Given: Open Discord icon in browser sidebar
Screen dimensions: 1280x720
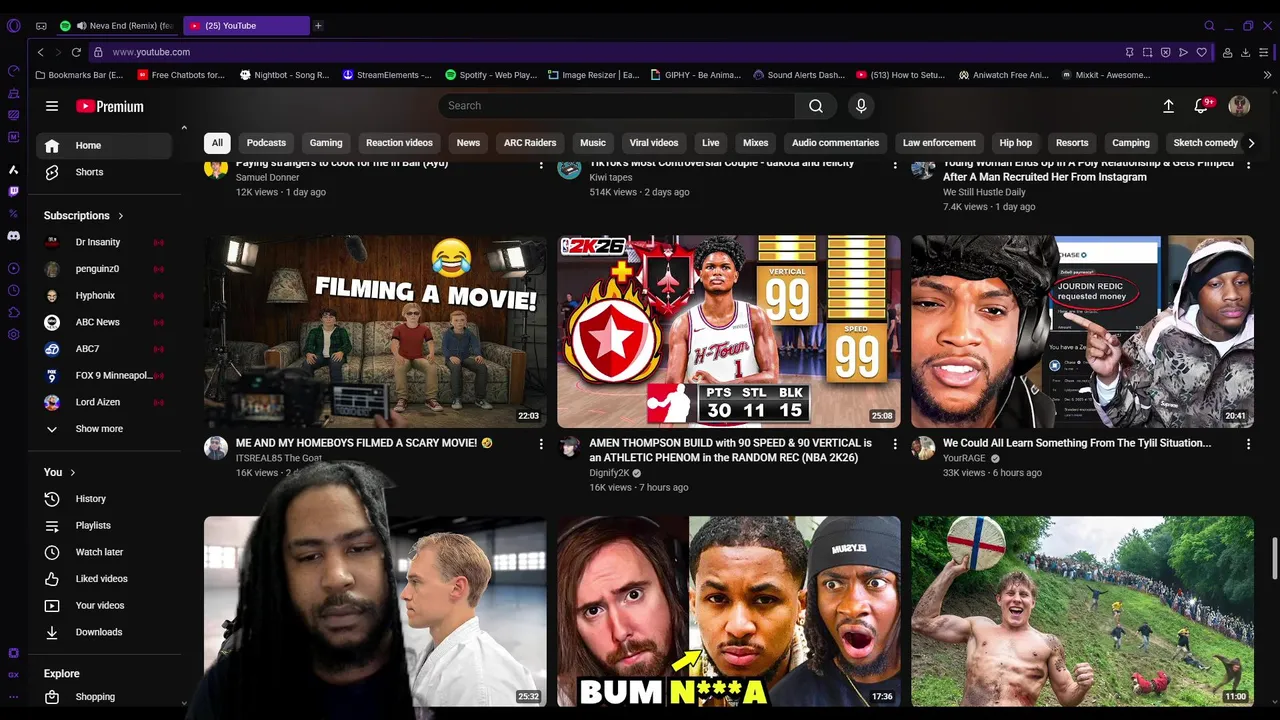Looking at the screenshot, I should (x=14, y=236).
